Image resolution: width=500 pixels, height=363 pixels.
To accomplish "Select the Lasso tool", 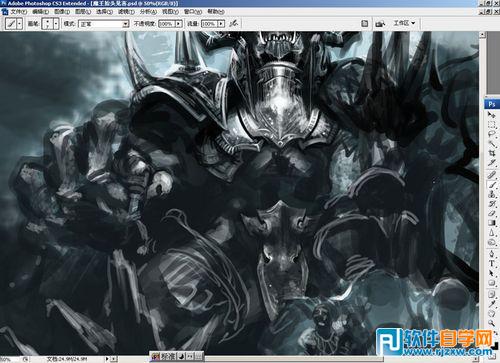I will click(x=492, y=134).
